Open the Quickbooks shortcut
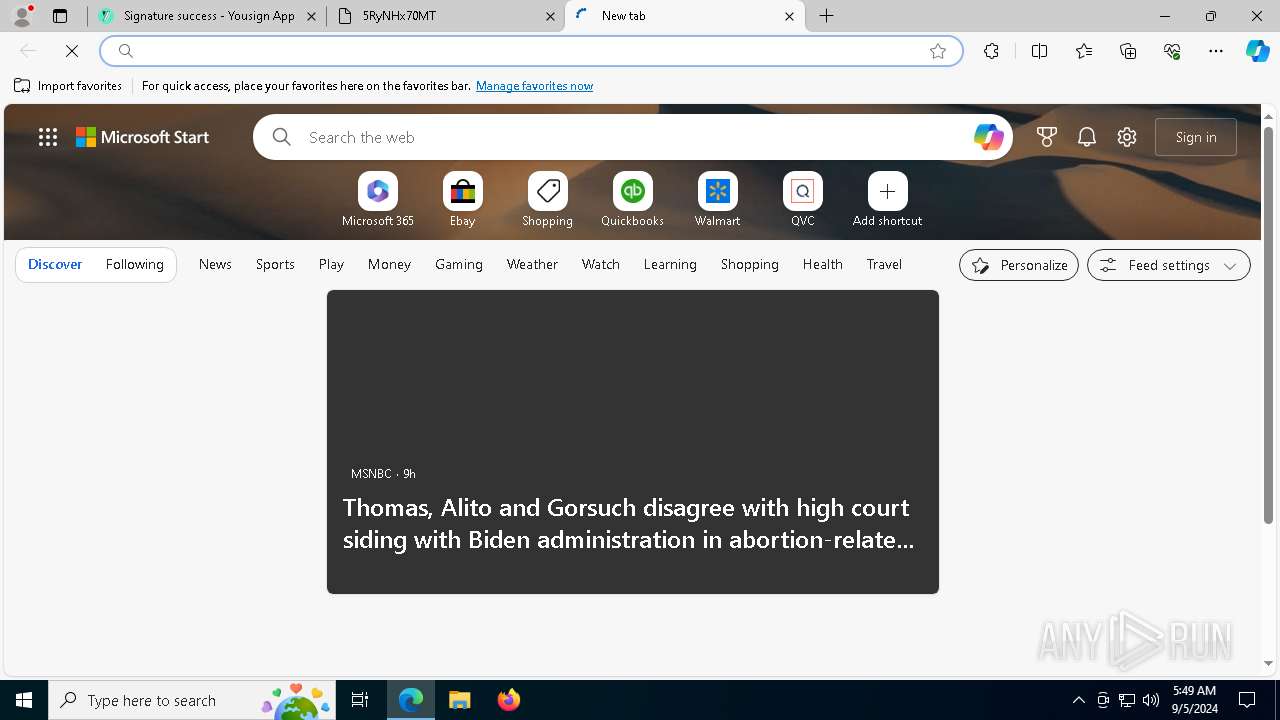This screenshot has height=720, width=1280. 633,200
